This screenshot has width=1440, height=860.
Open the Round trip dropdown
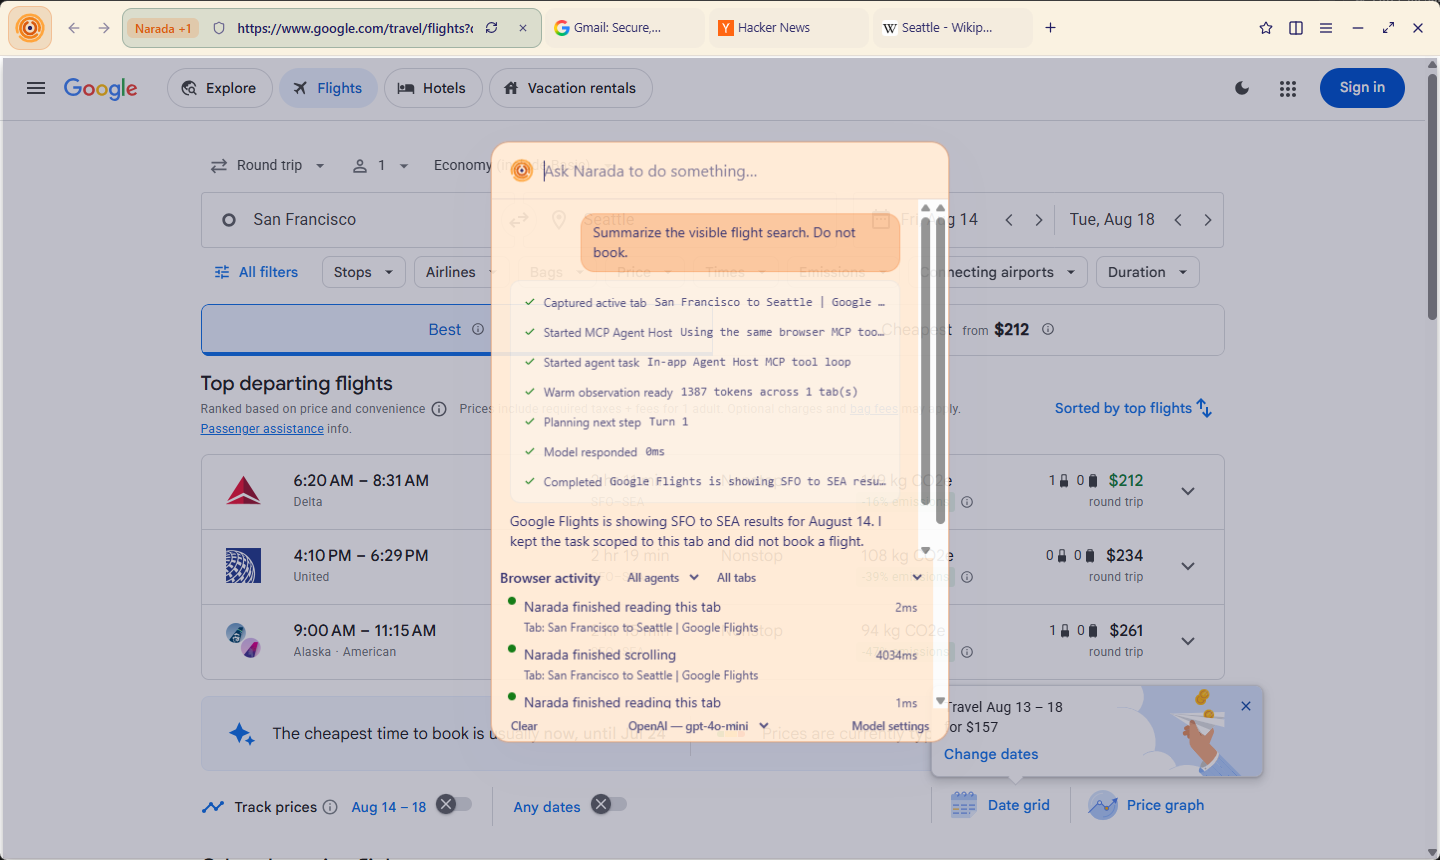click(268, 166)
